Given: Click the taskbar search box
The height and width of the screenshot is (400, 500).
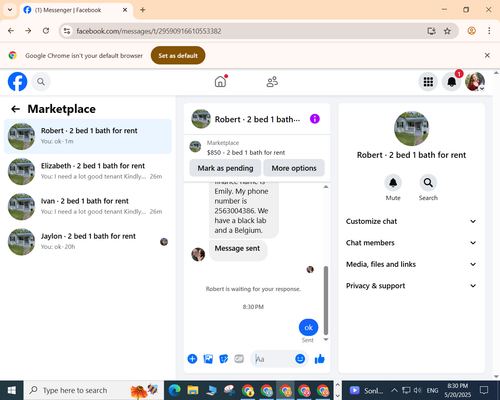Looking at the screenshot, I should pyautogui.click(x=94, y=390).
